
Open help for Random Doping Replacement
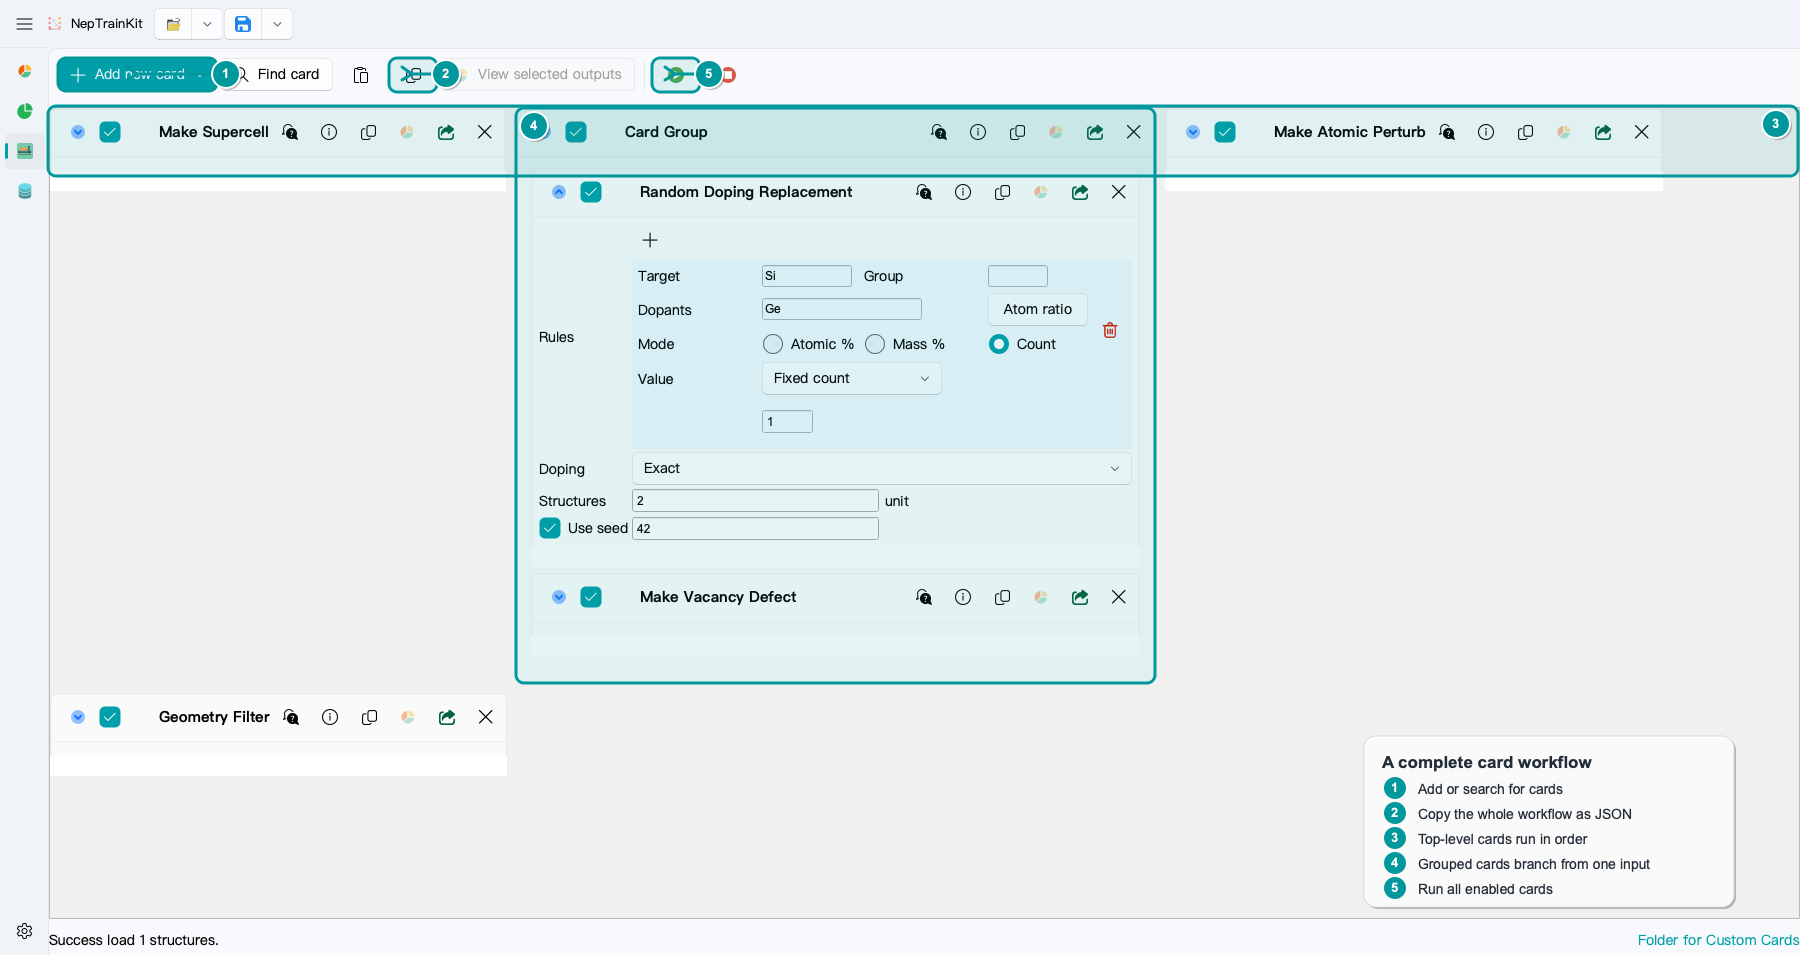click(924, 192)
